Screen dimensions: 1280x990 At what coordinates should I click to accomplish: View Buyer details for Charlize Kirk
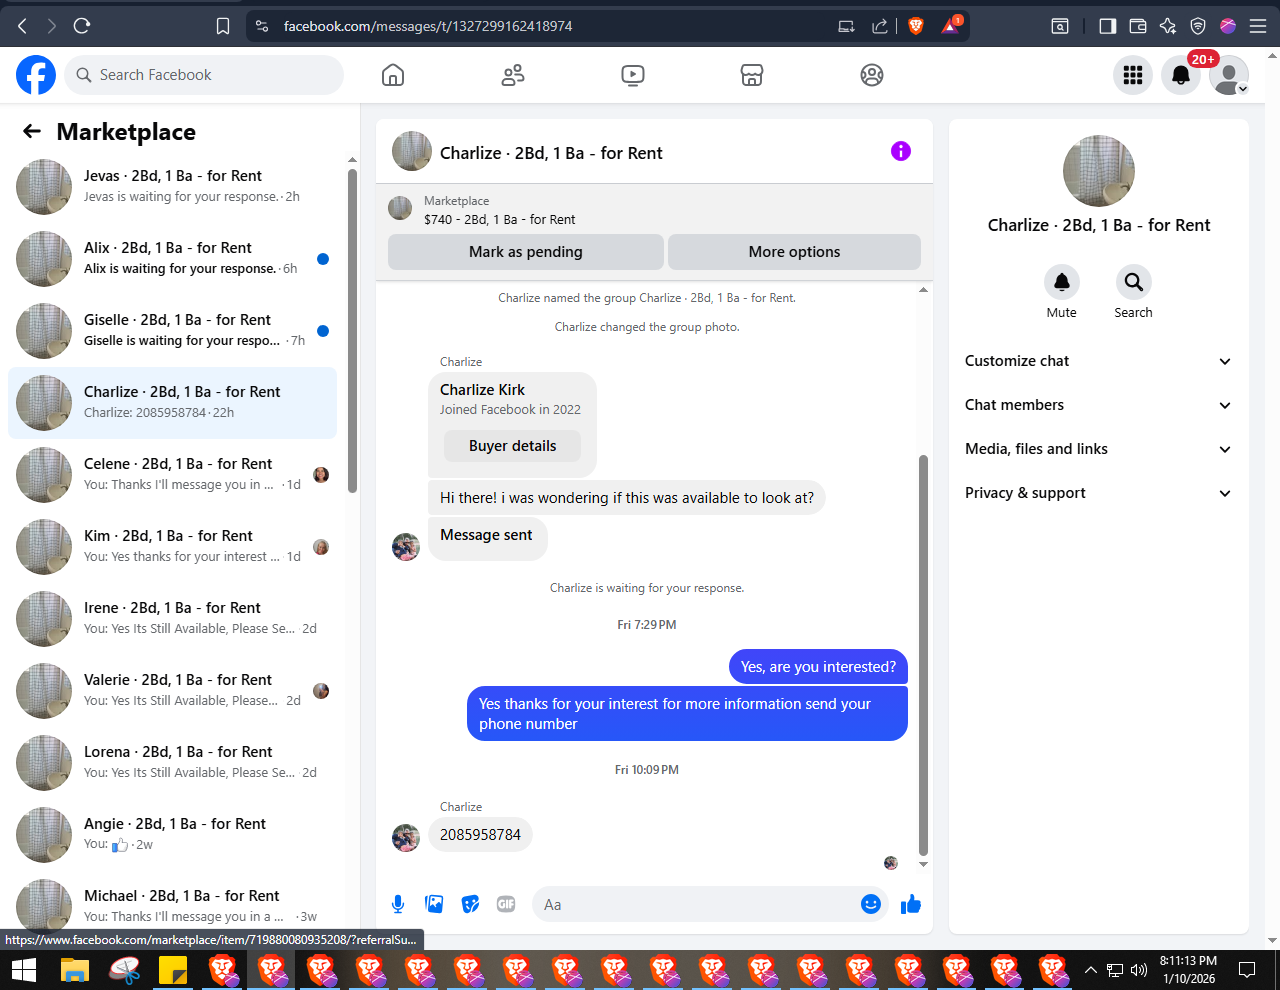(x=512, y=446)
